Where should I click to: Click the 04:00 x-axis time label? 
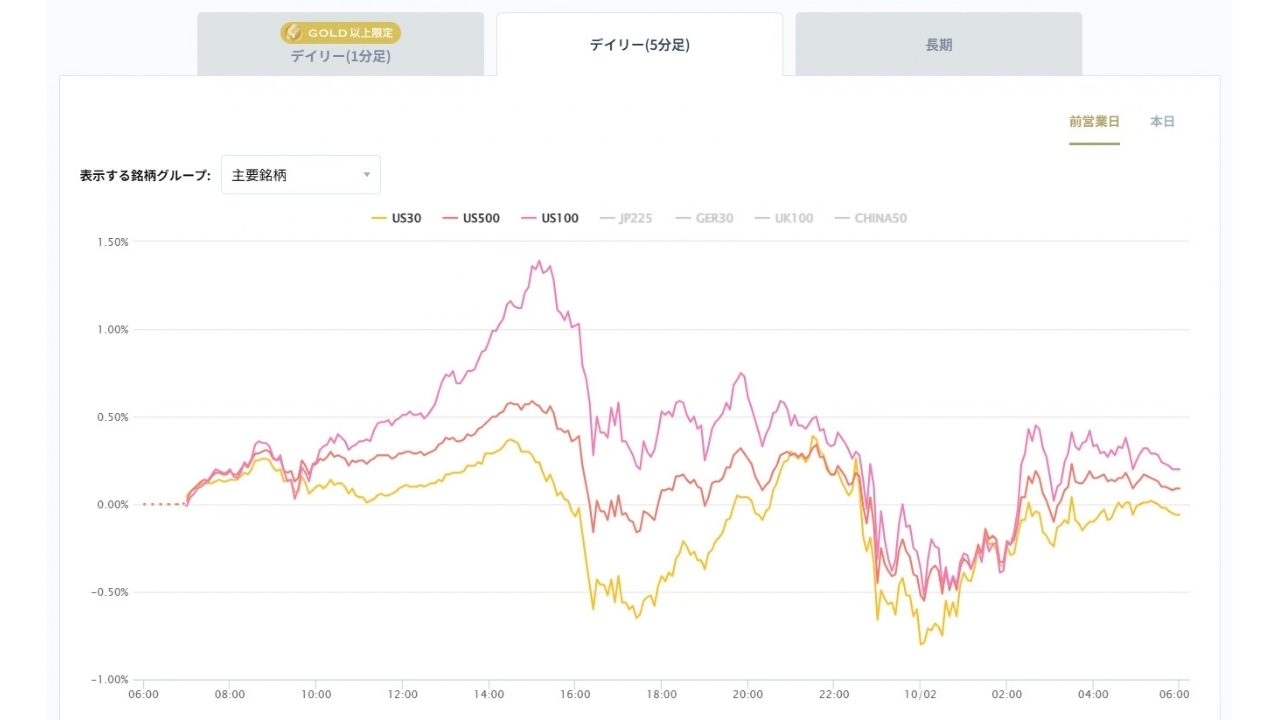click(x=1093, y=694)
